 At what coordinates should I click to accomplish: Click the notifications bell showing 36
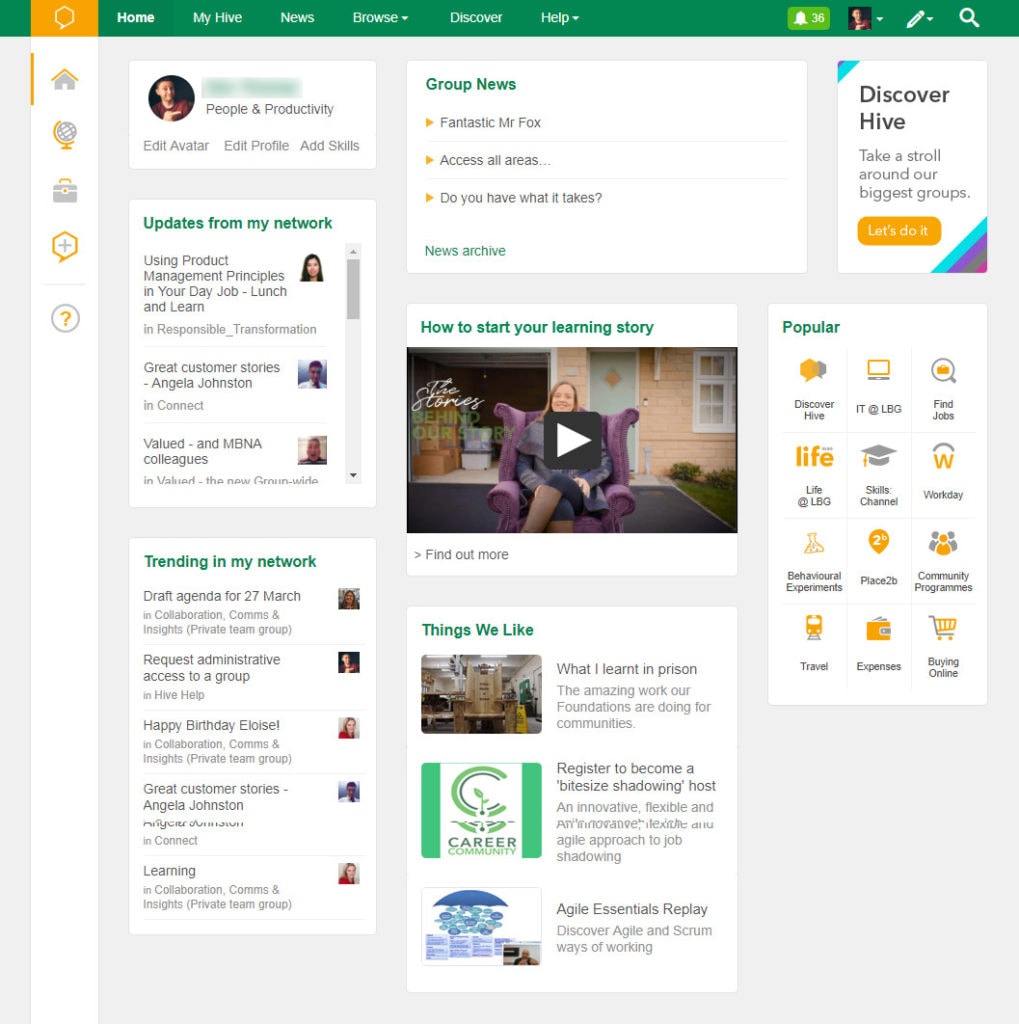[x=808, y=18]
